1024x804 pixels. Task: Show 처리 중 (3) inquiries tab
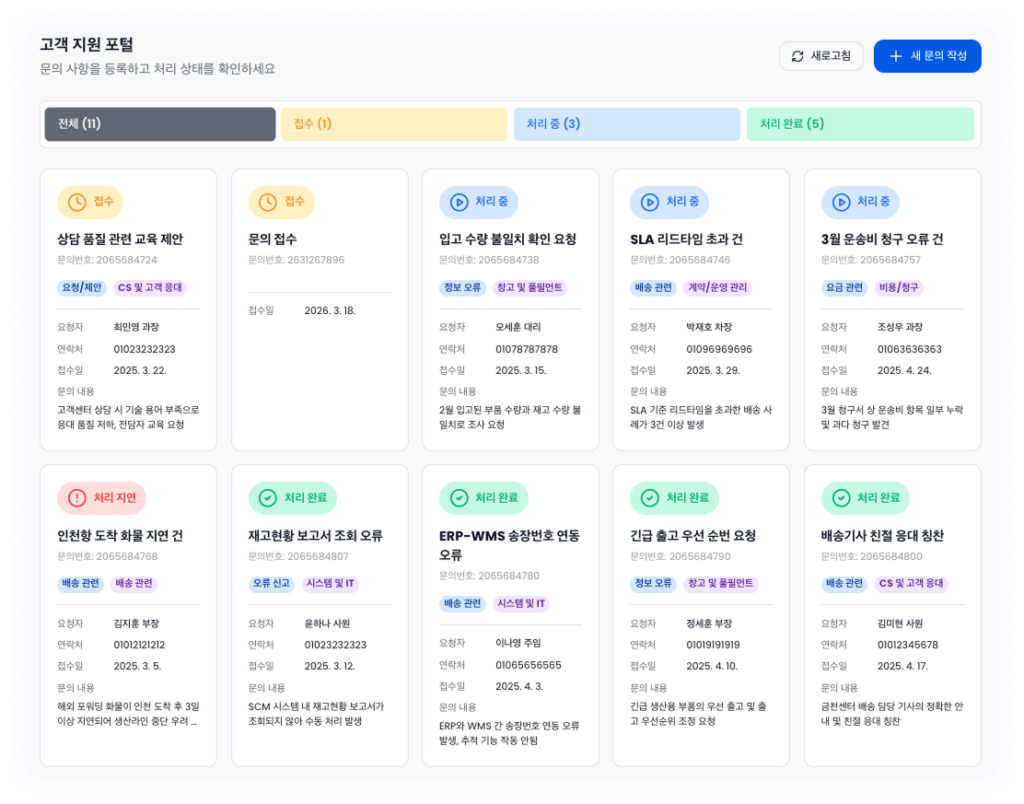(x=627, y=124)
